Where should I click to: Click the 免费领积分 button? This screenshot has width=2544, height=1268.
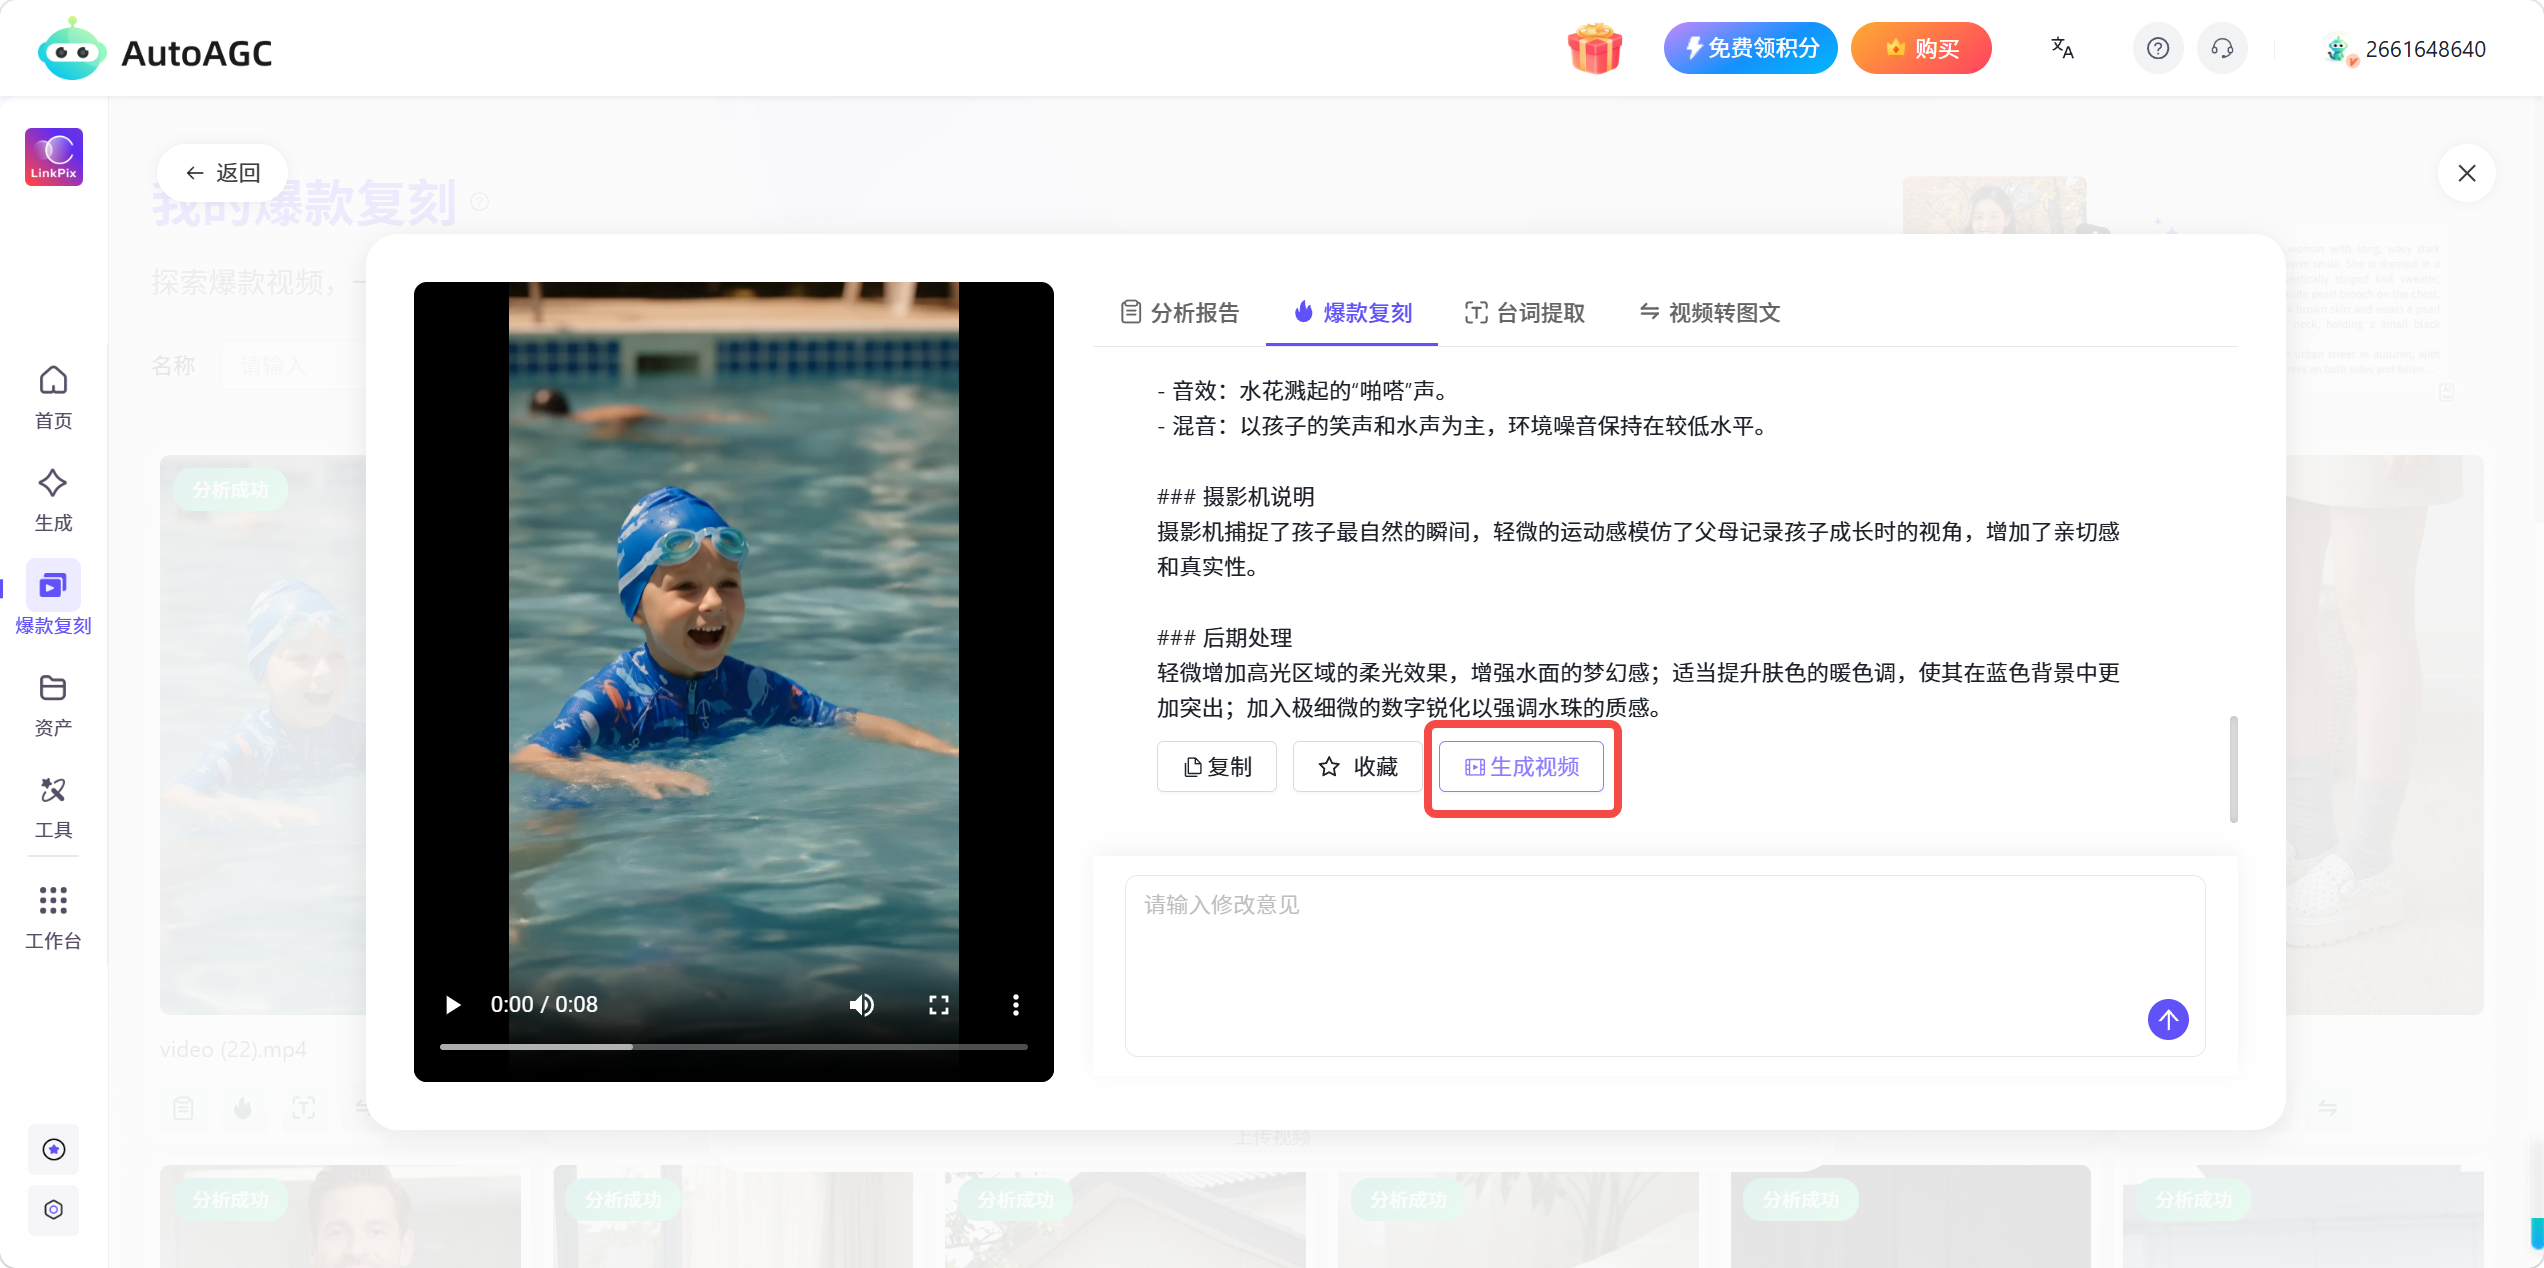click(x=1750, y=48)
